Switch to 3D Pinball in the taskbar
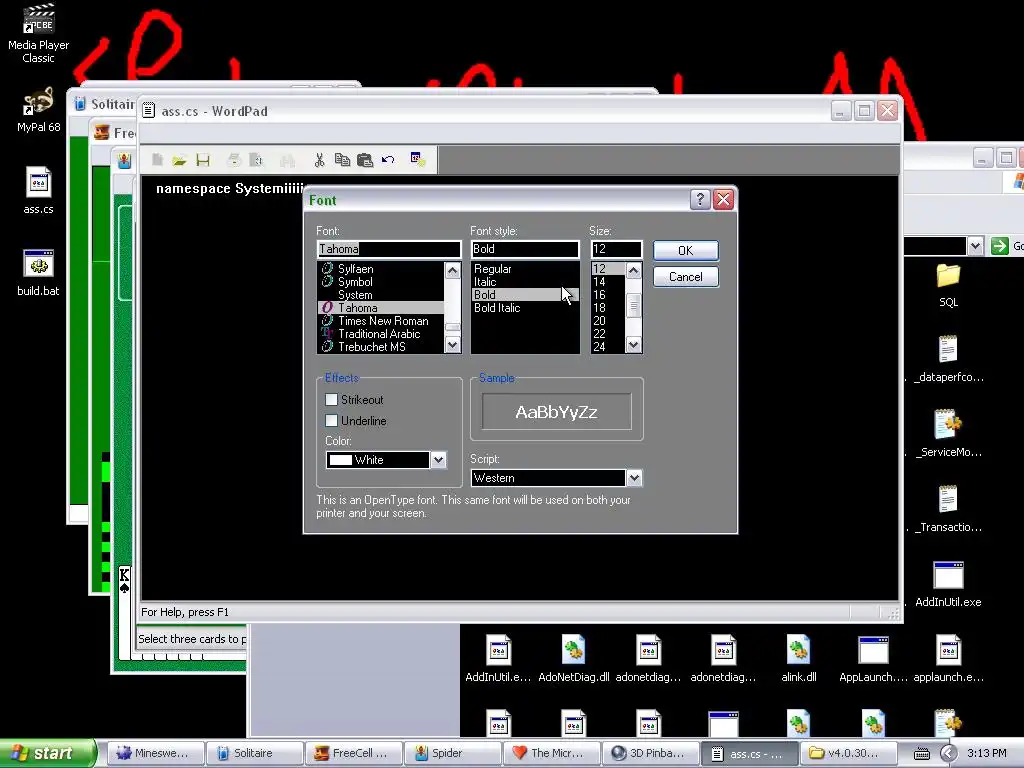Viewport: 1024px width, 768px height. coord(650,753)
